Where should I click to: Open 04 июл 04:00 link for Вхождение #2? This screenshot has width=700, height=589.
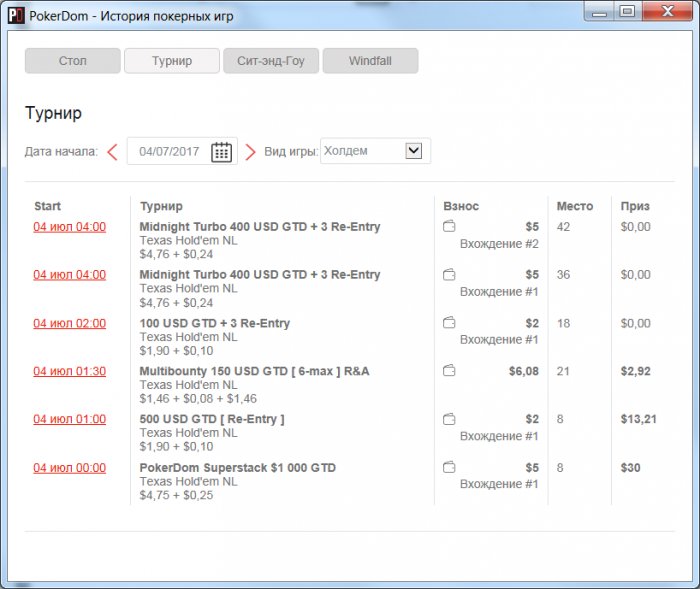point(70,227)
